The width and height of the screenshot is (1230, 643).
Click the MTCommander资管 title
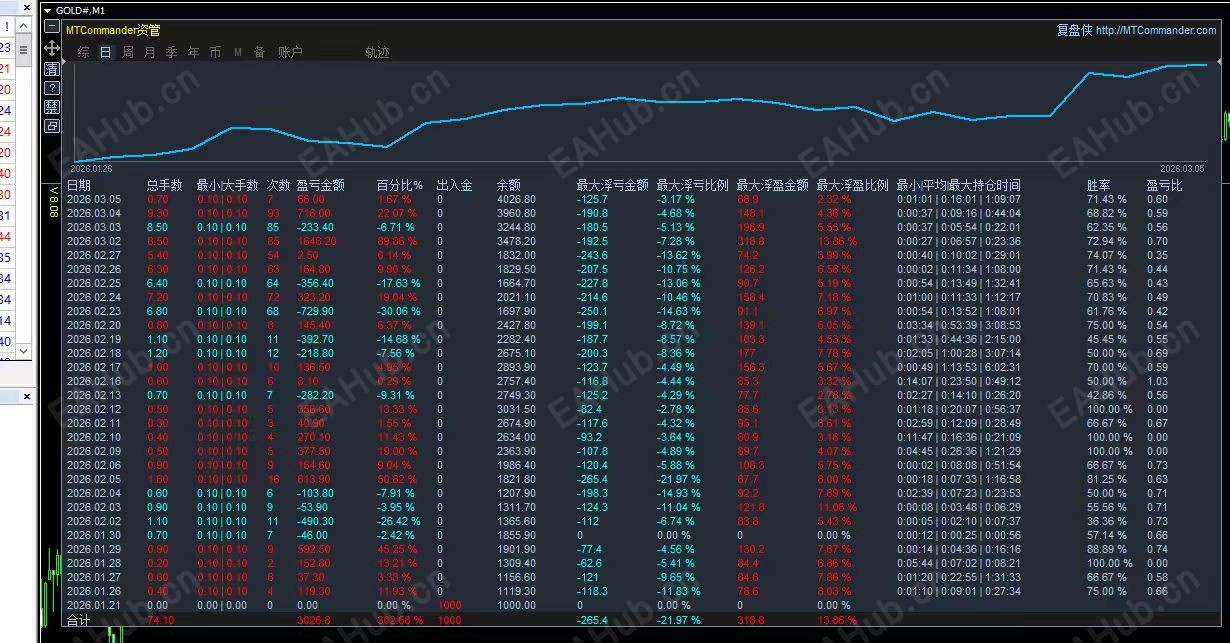[x=113, y=30]
